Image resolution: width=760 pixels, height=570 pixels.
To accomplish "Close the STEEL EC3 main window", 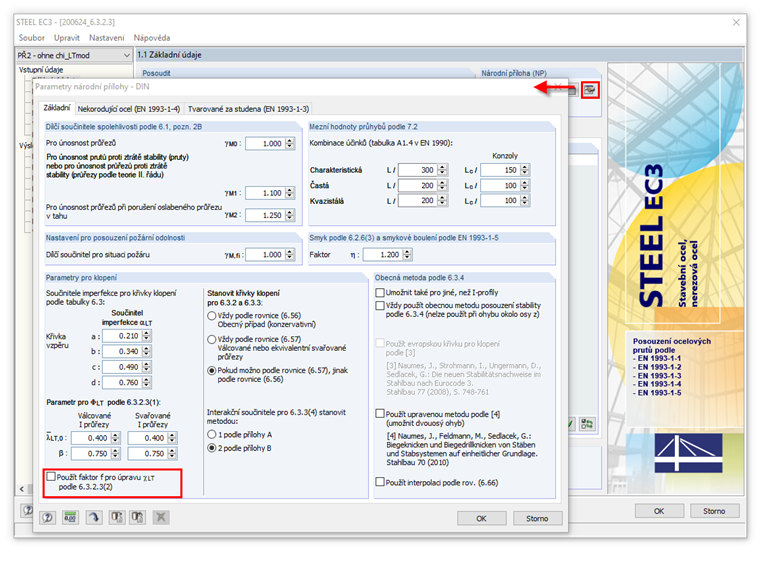I will (x=736, y=22).
